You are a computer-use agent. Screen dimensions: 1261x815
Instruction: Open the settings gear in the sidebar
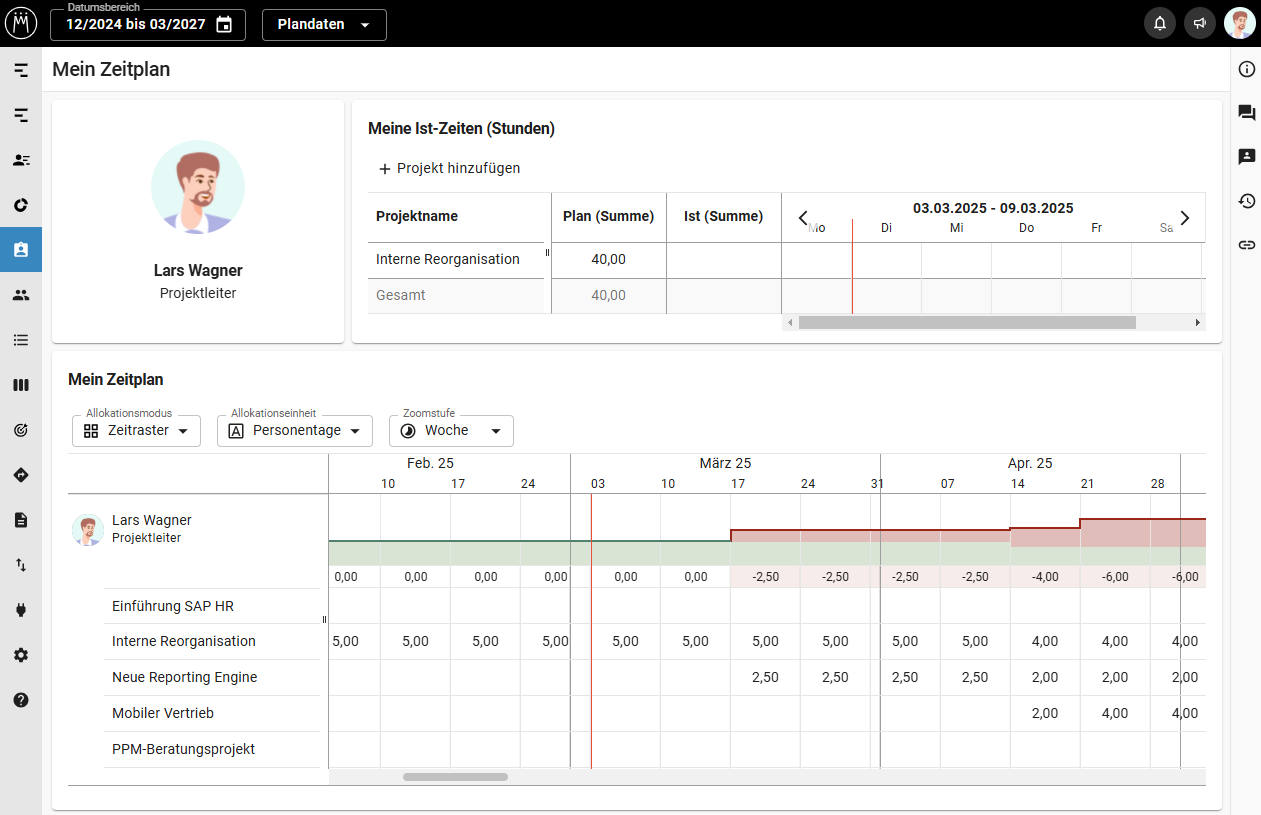[x=21, y=655]
